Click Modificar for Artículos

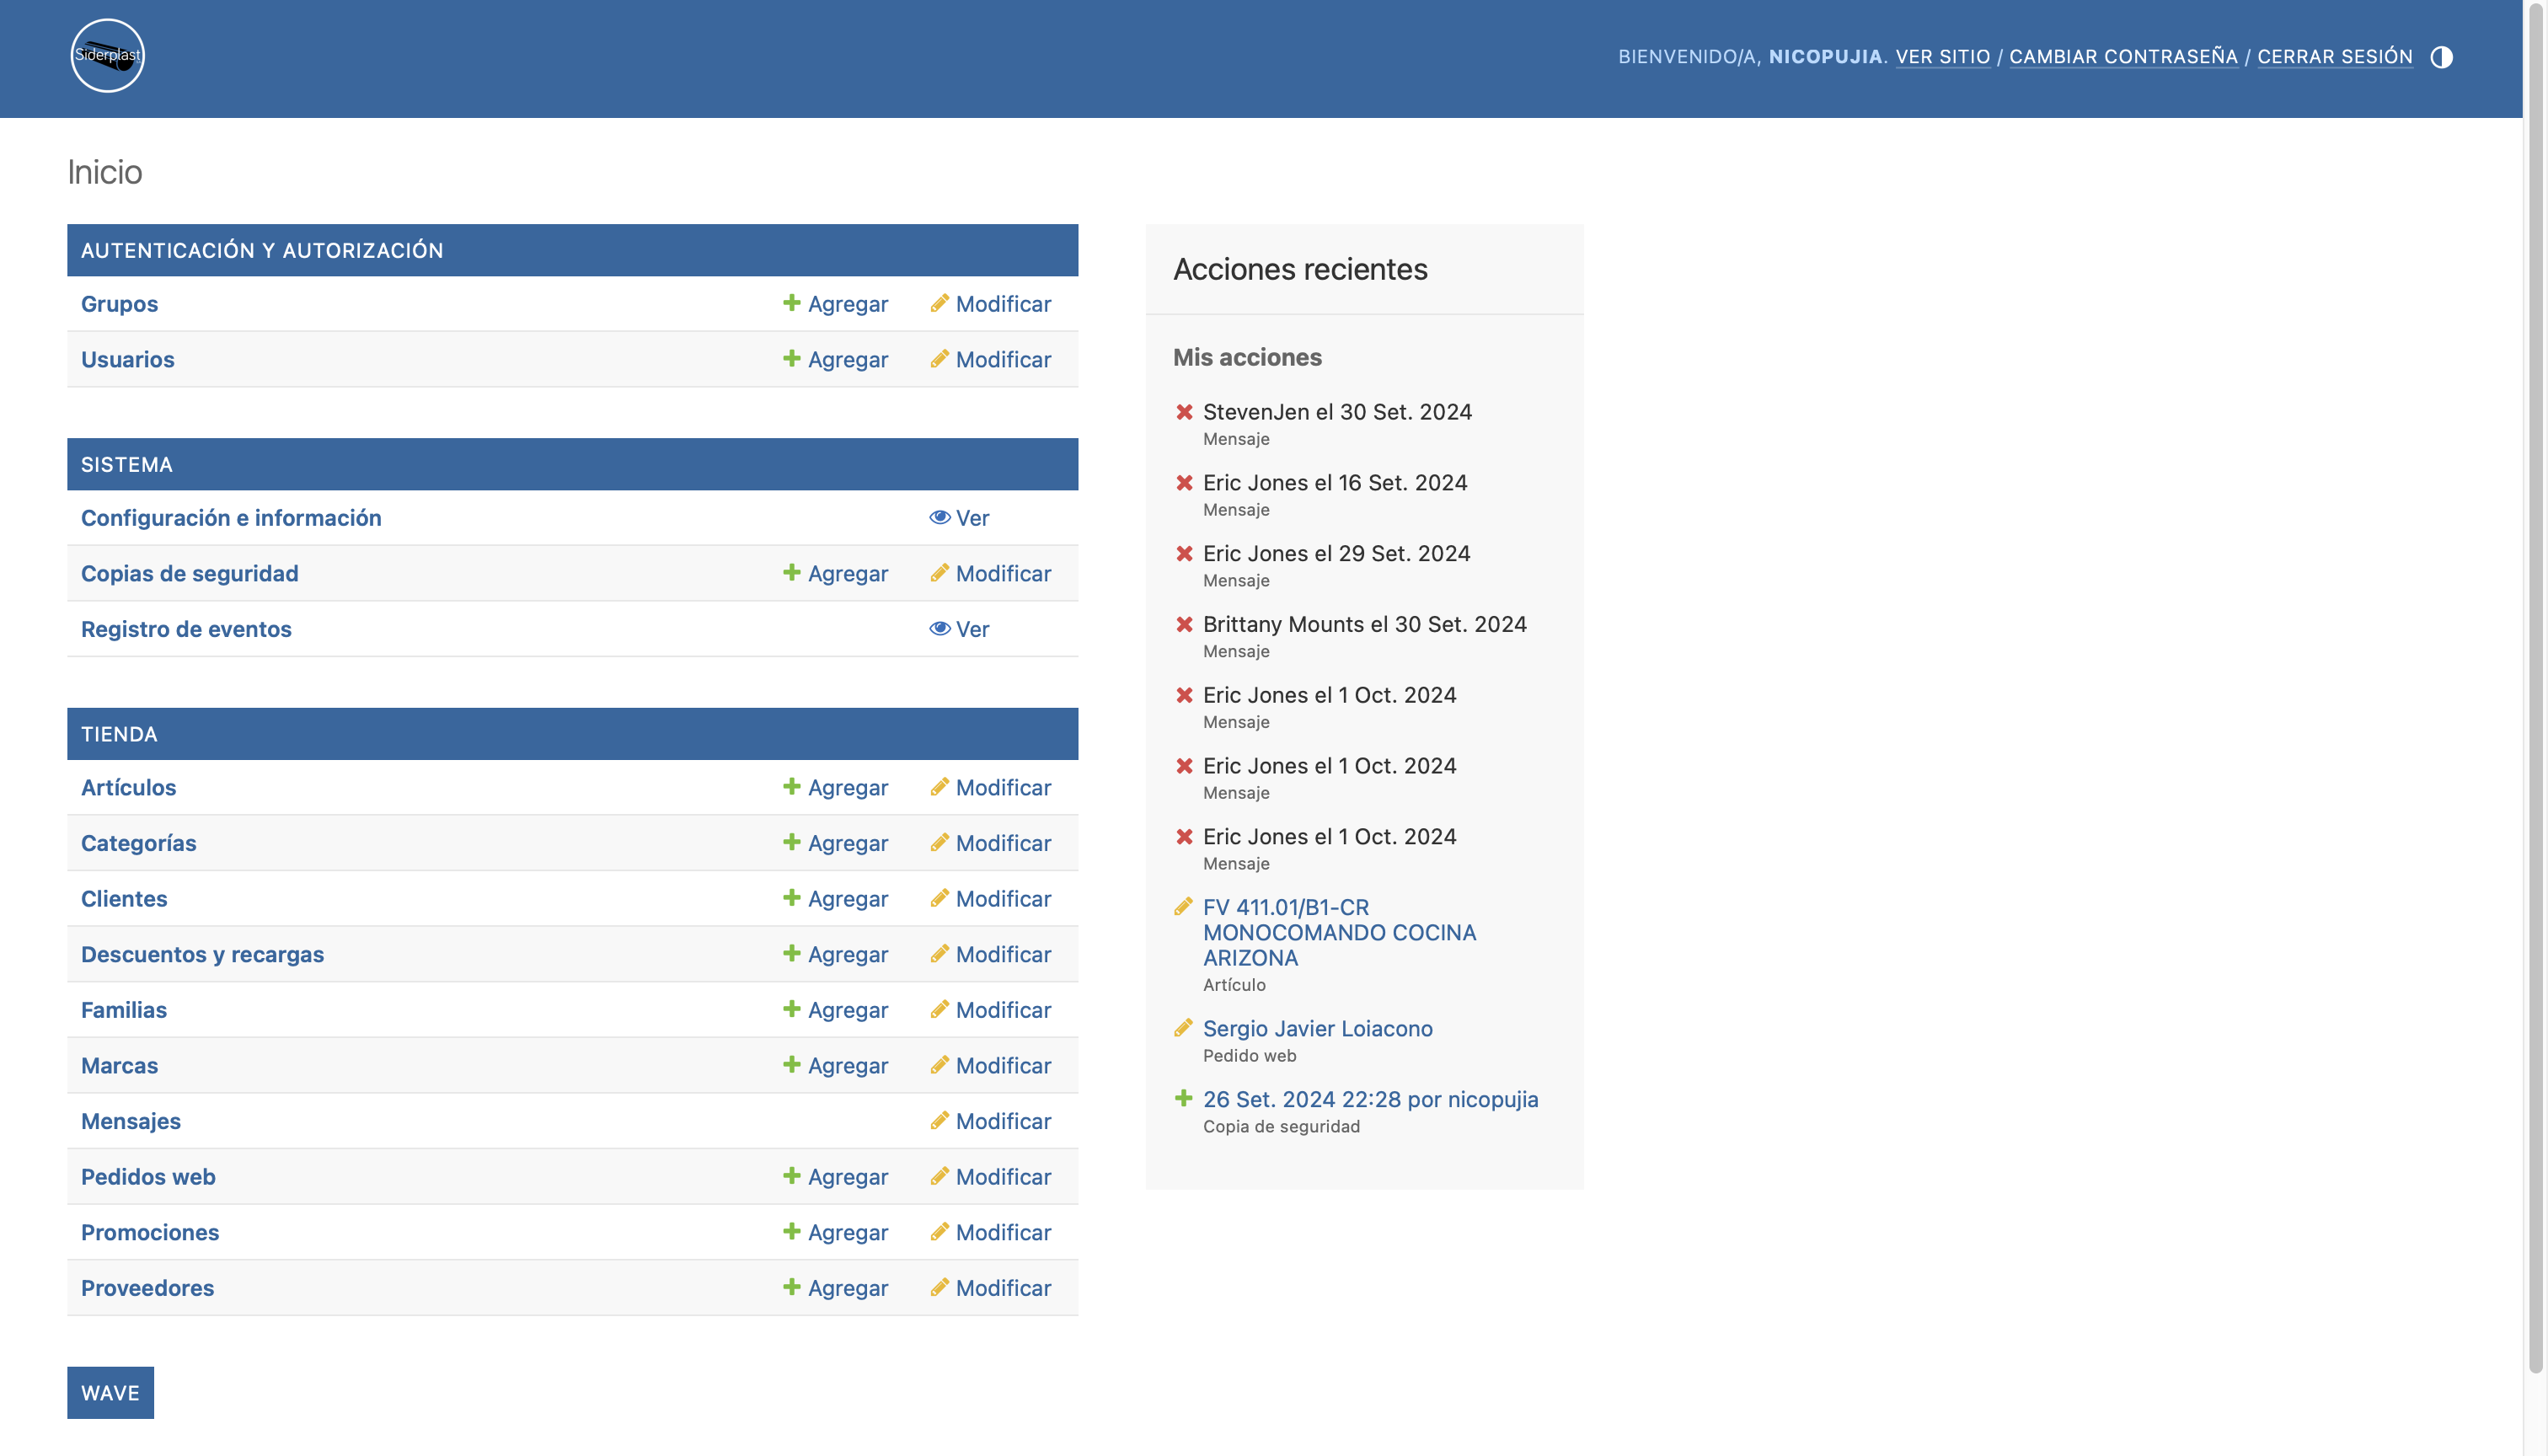coord(990,788)
